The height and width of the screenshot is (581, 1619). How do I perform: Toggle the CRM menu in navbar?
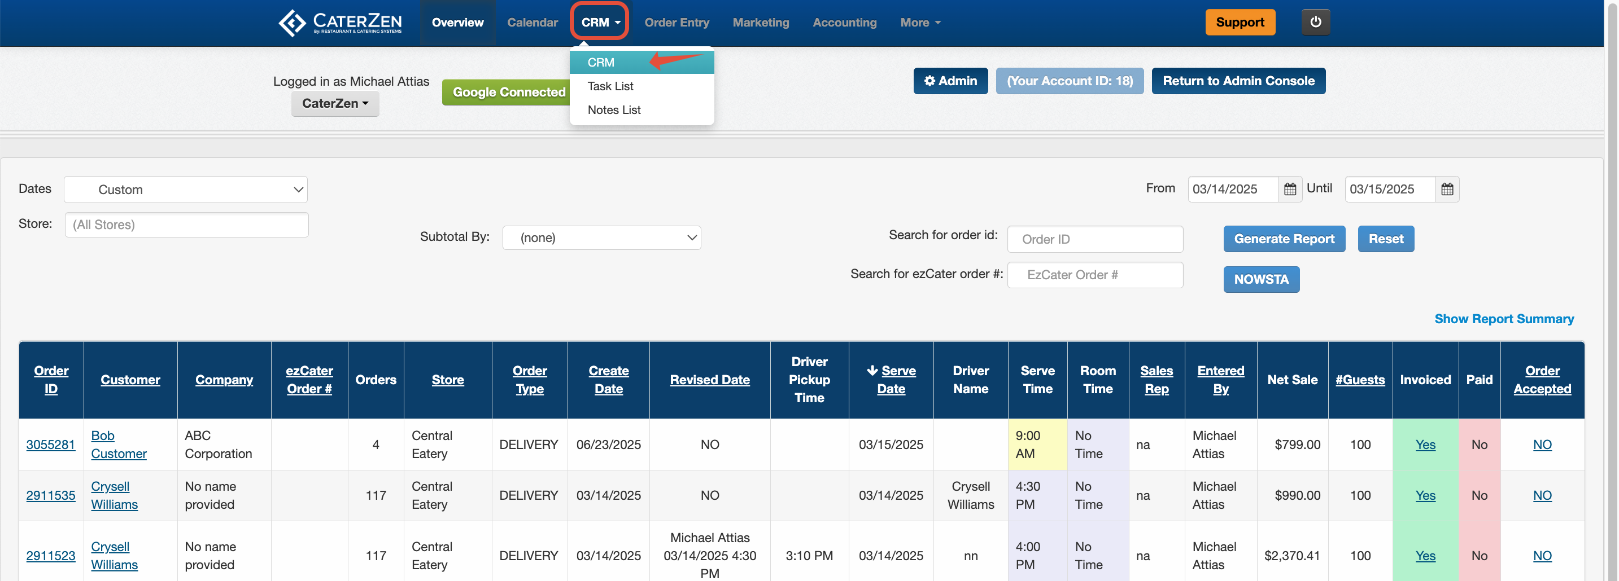click(x=600, y=22)
